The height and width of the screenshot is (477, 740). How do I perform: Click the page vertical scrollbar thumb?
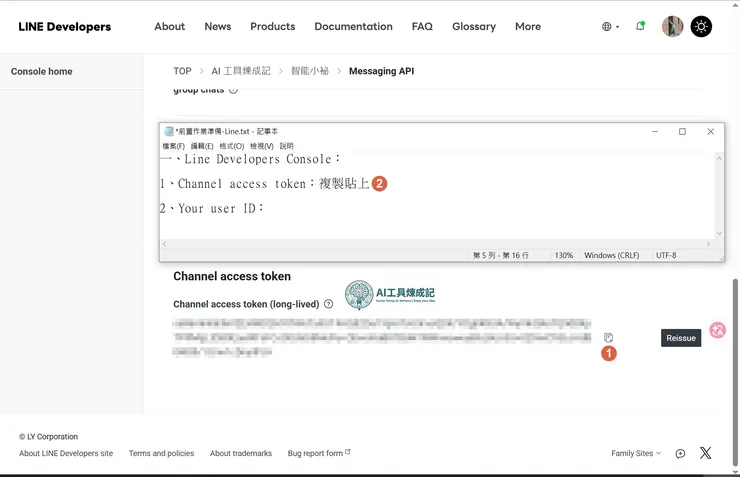coord(735,372)
